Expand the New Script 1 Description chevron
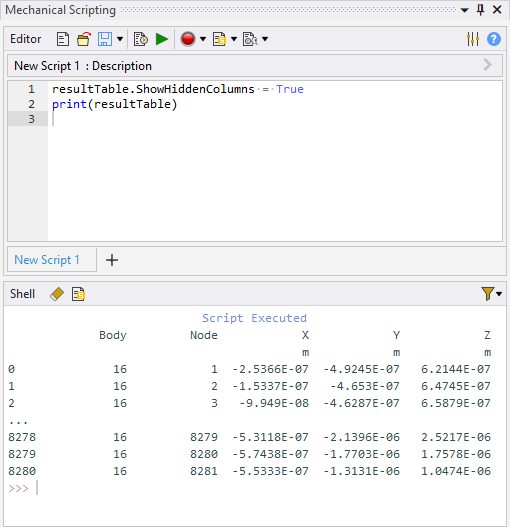 click(x=487, y=65)
